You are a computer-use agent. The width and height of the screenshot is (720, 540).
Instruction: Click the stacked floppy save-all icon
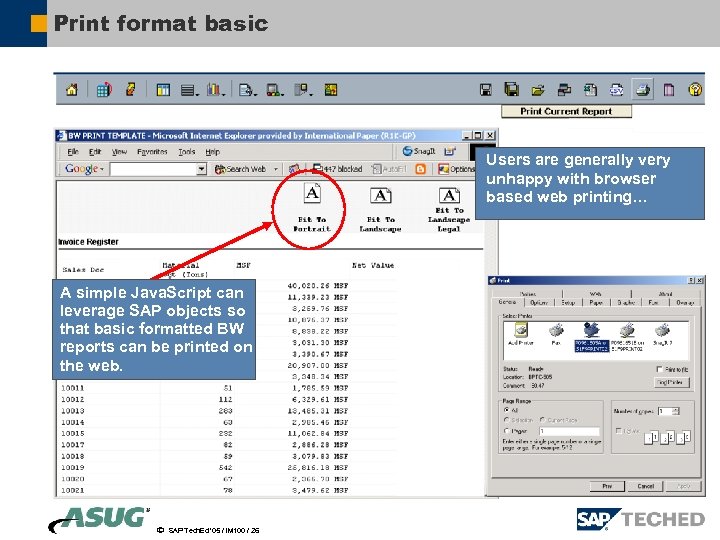coord(512,89)
